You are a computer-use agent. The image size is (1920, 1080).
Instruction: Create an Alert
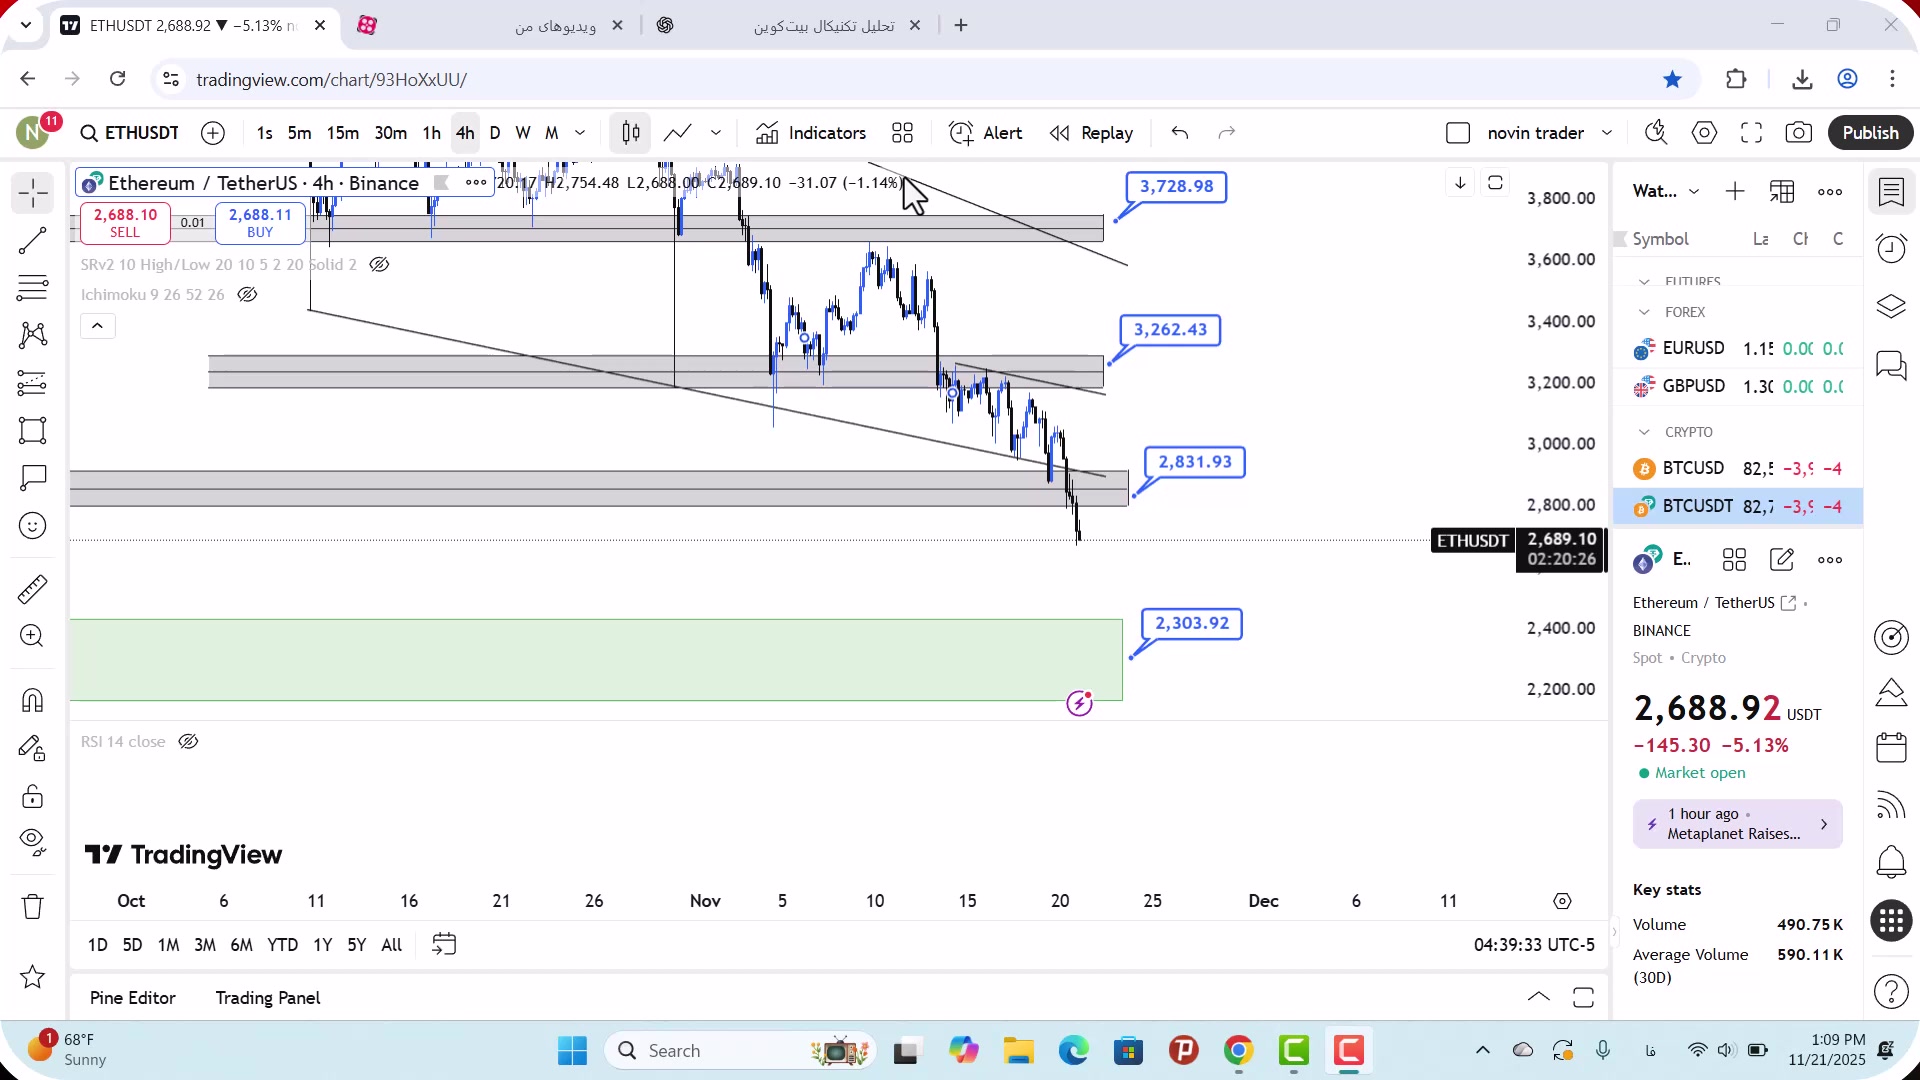click(986, 133)
